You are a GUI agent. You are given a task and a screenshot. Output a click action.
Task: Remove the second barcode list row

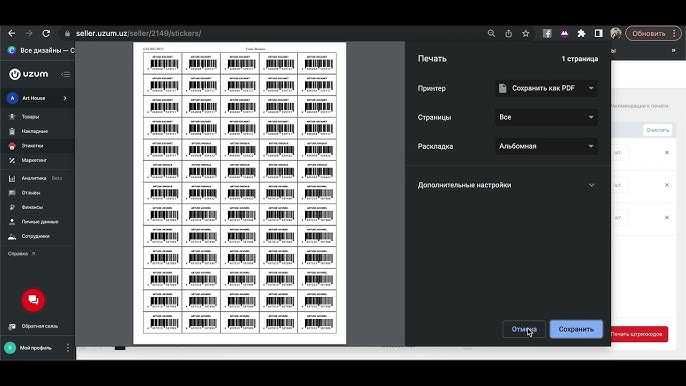(667, 185)
